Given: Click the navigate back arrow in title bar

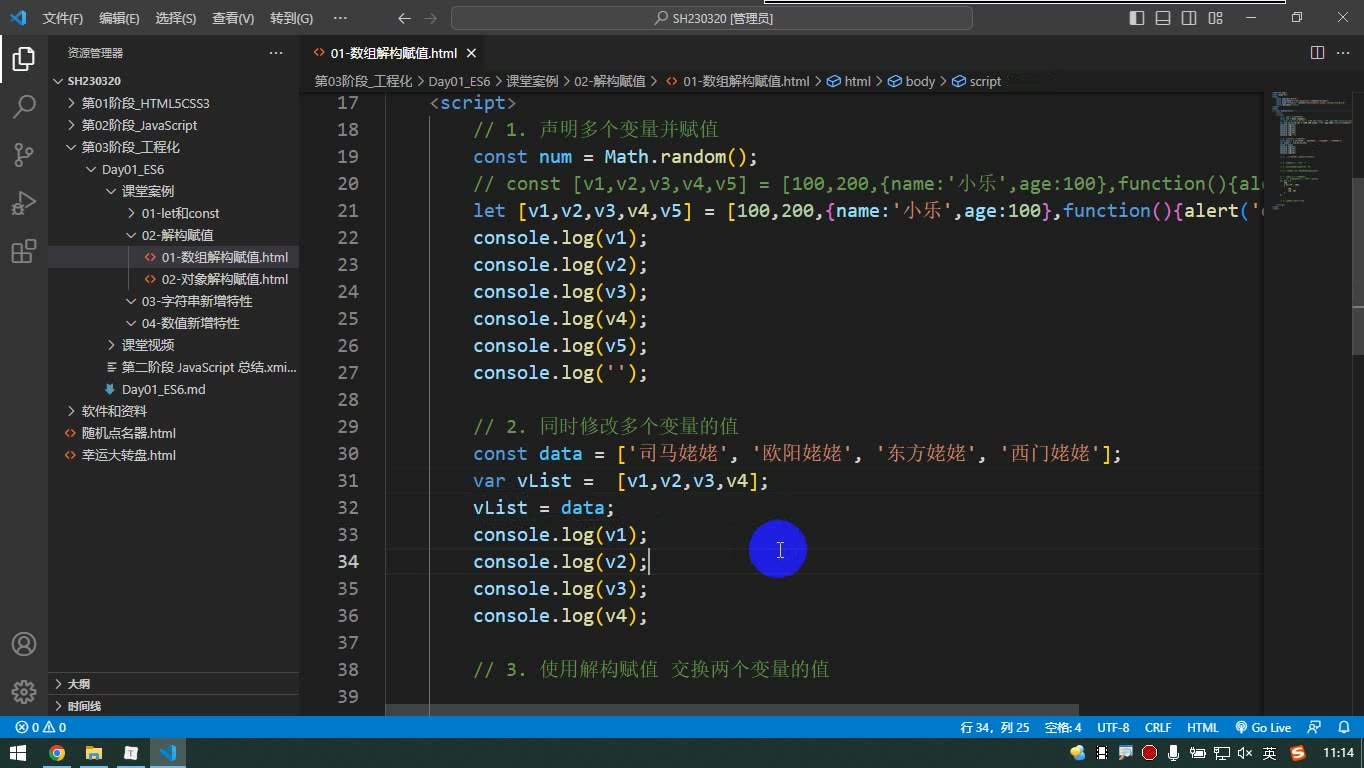Looking at the screenshot, I should pos(404,18).
